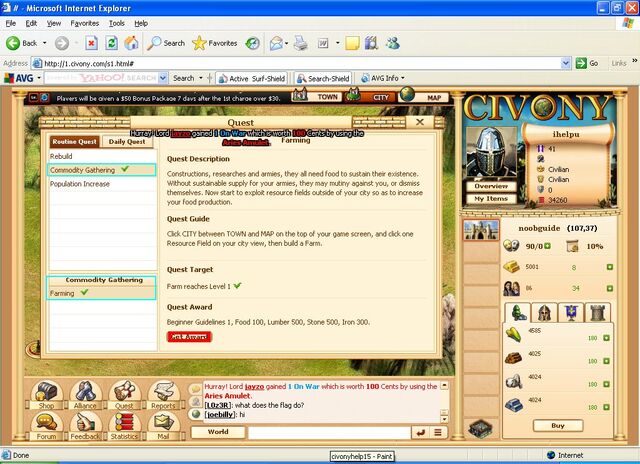Click the green plus beside lumber 4025
The height and width of the screenshot is (464, 640).
[x=607, y=361]
